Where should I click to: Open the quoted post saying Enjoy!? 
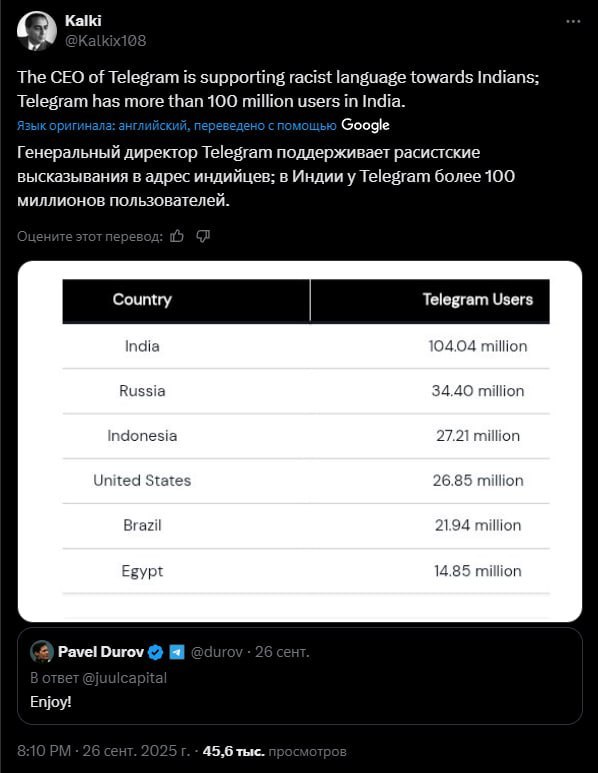[300, 676]
